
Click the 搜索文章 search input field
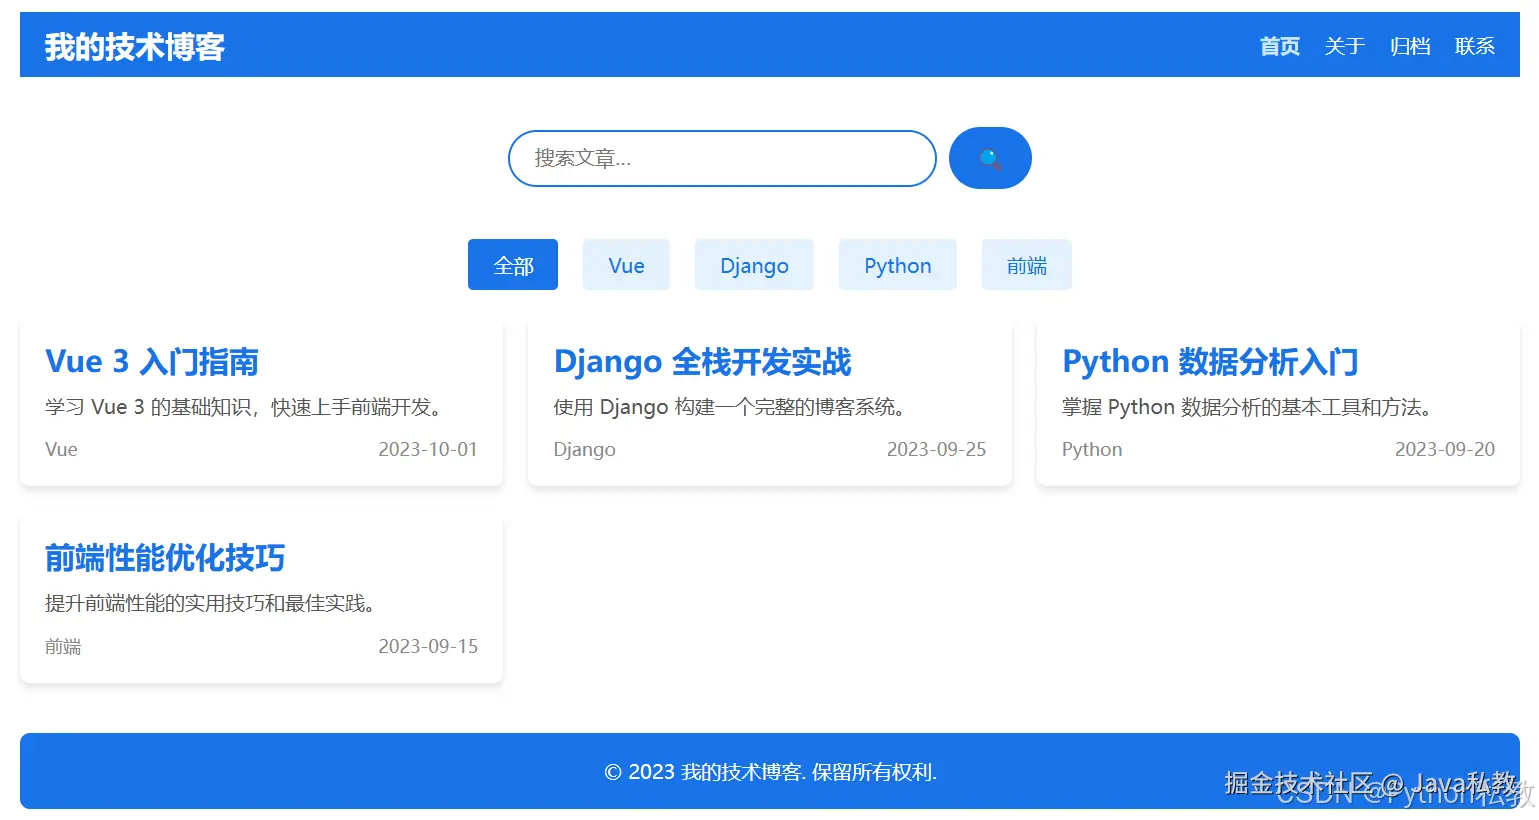point(721,158)
